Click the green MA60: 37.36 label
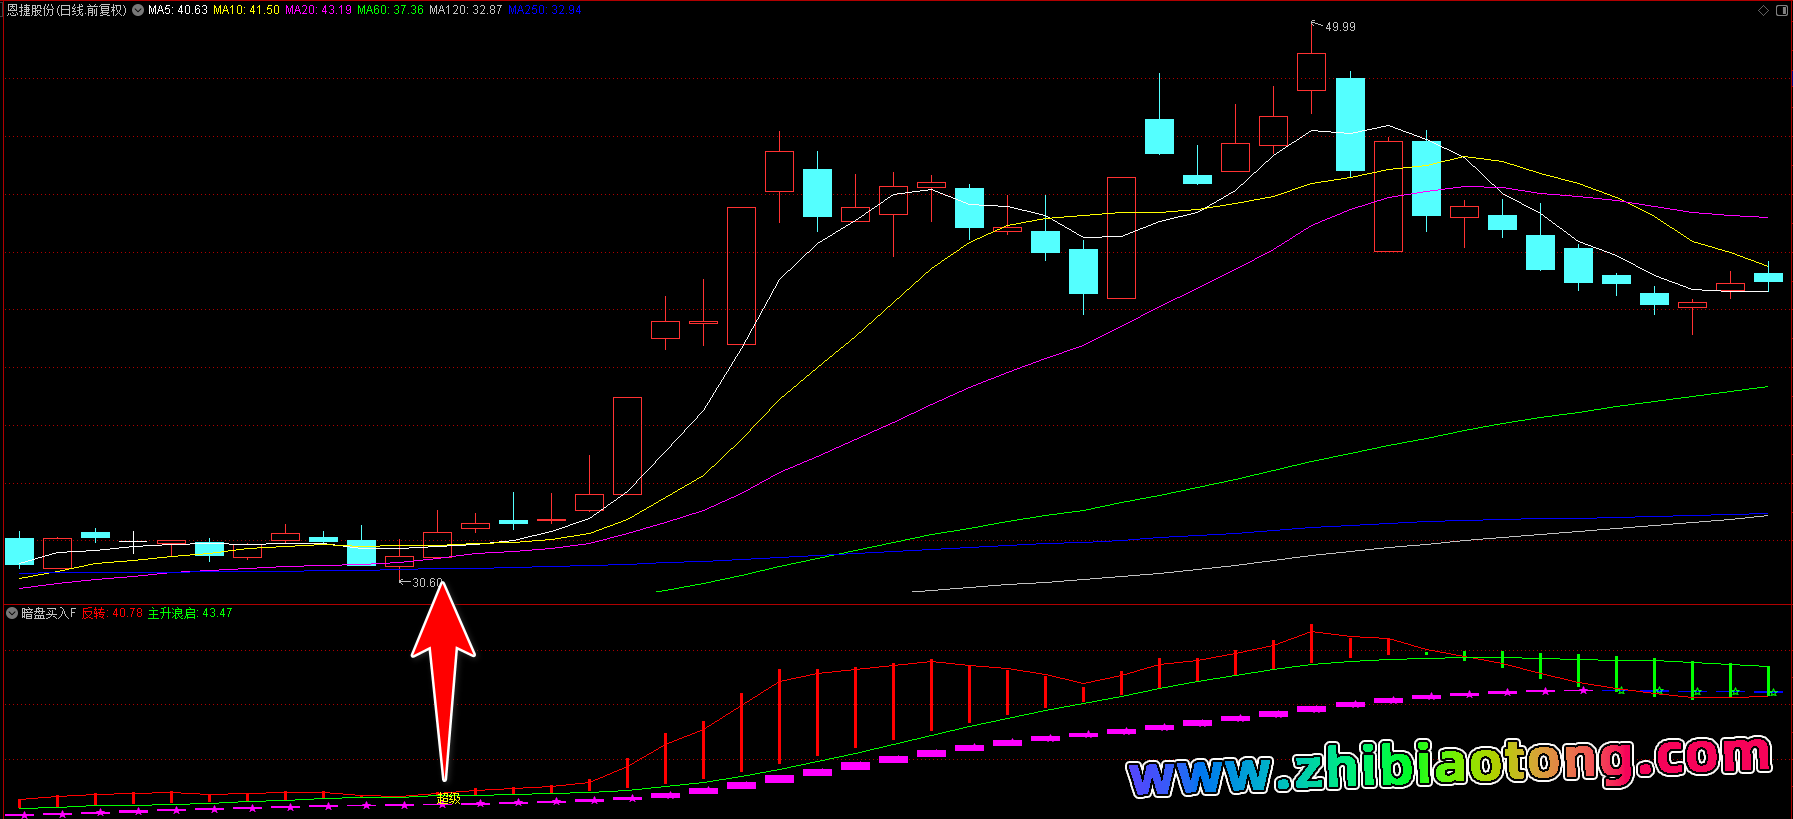1793x819 pixels. click(x=390, y=10)
